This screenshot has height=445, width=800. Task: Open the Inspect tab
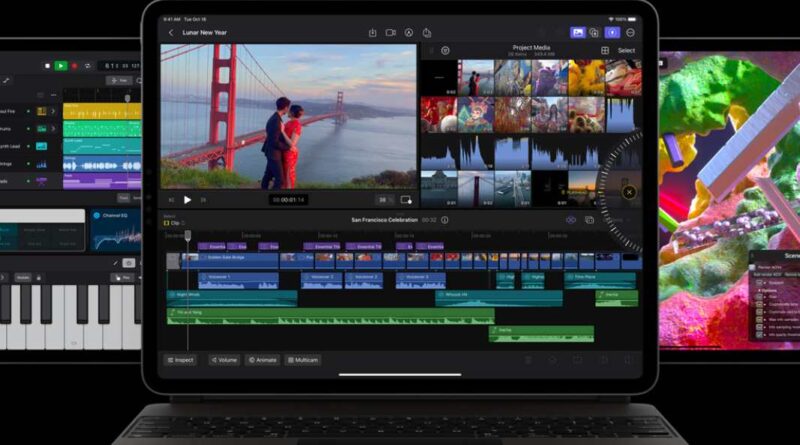pyautogui.click(x=181, y=360)
